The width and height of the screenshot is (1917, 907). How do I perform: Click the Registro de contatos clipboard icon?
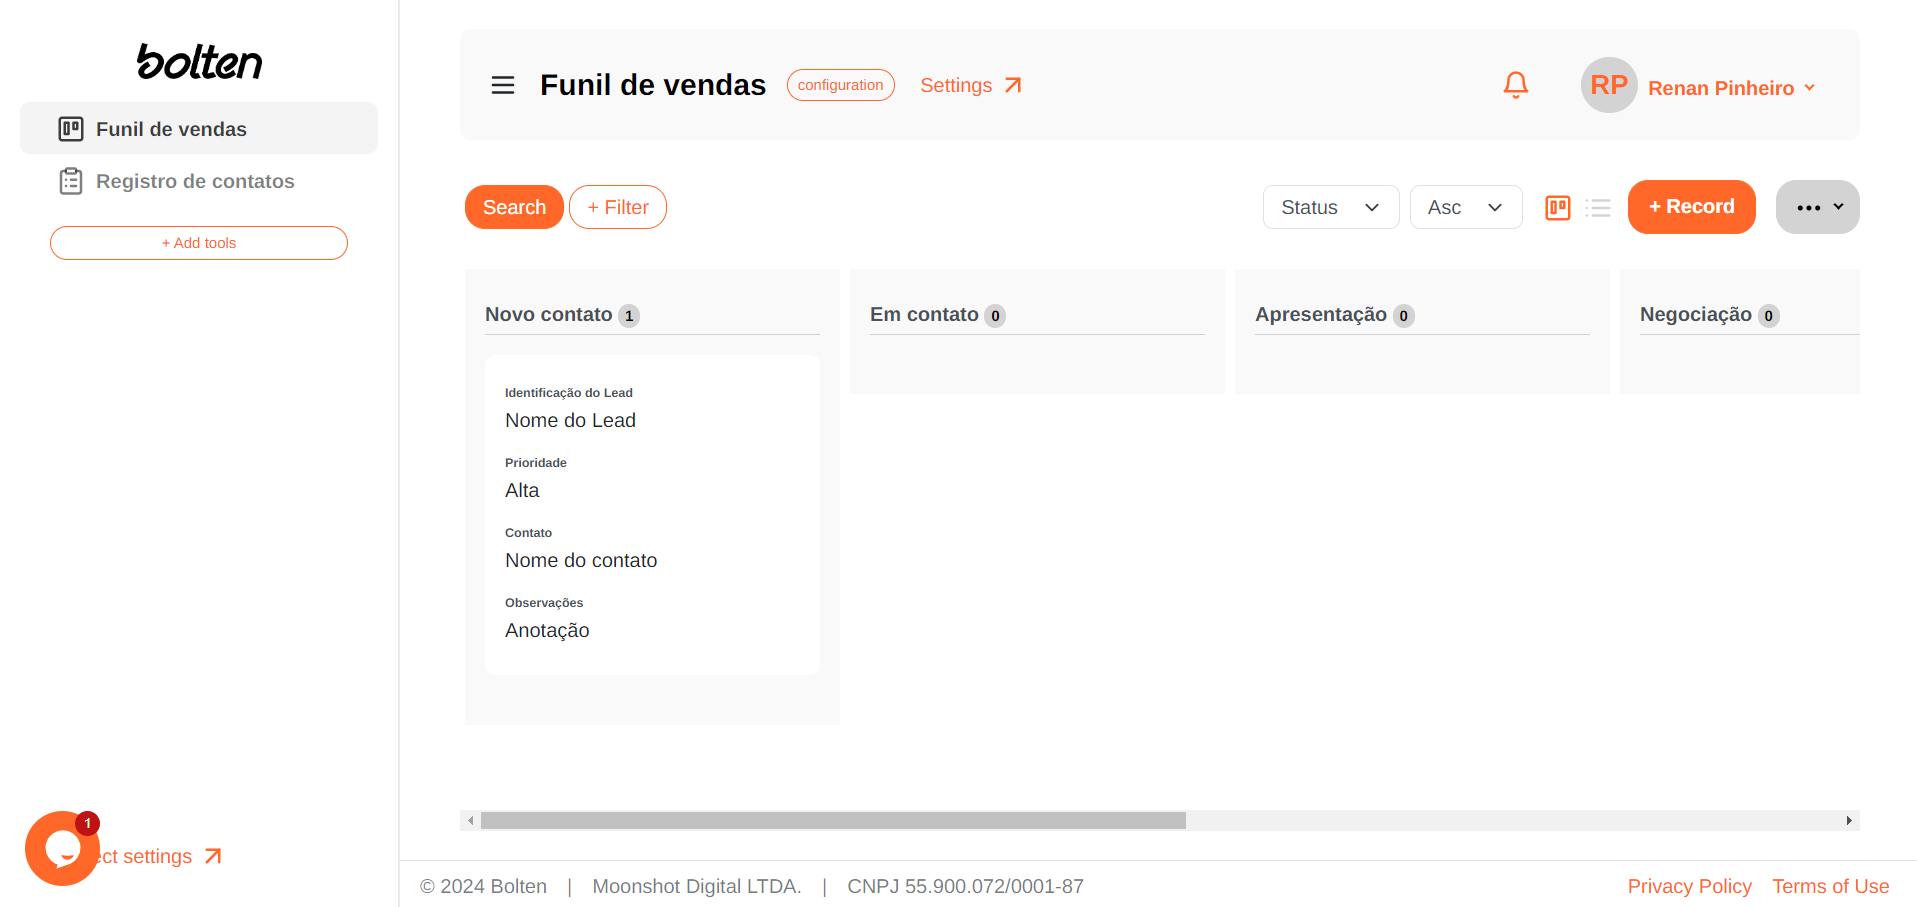coord(71,181)
